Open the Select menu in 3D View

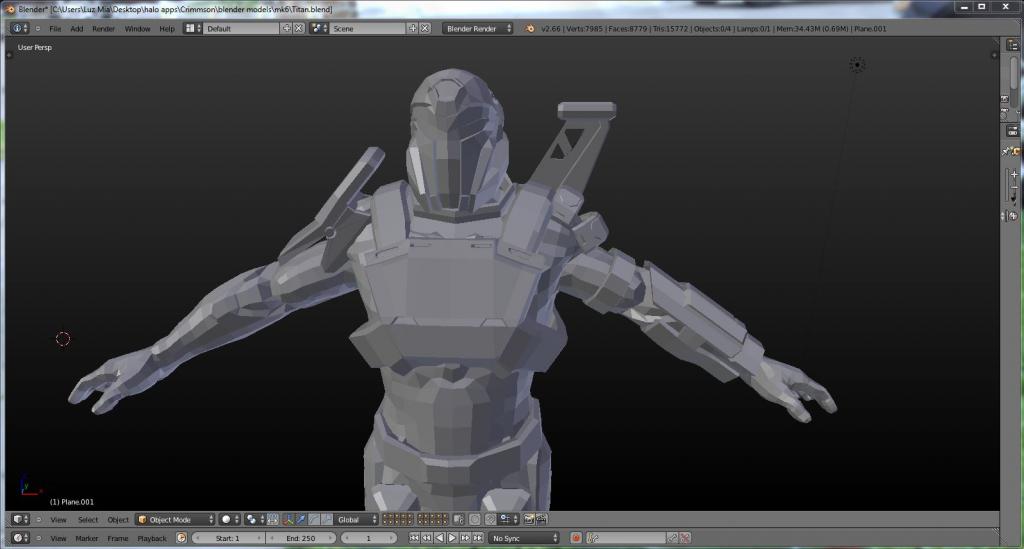pos(88,520)
